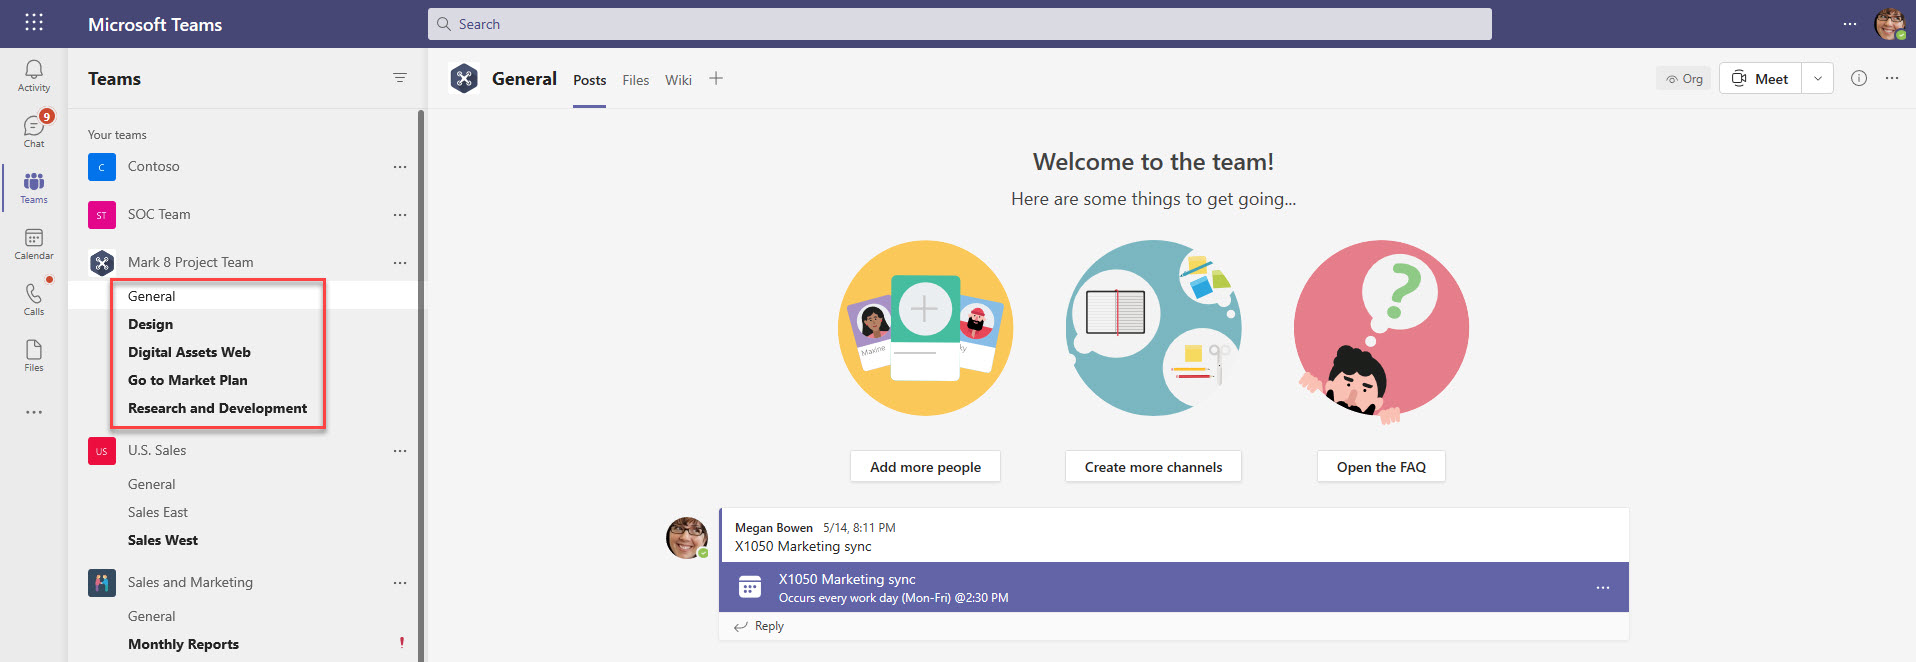Click the SOC Team avatar
The height and width of the screenshot is (662, 1916).
(102, 215)
